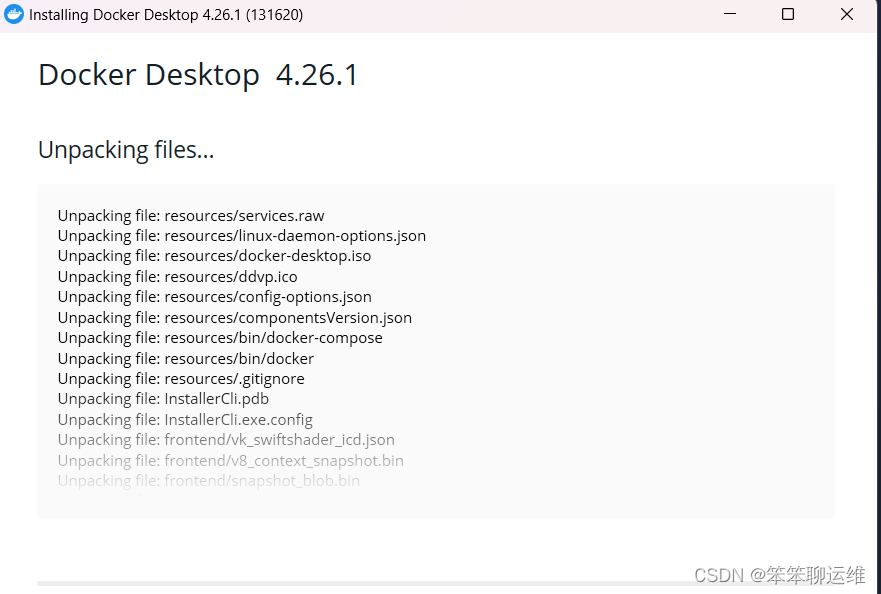
Task: Maximize the Docker installer window
Action: pos(788,14)
